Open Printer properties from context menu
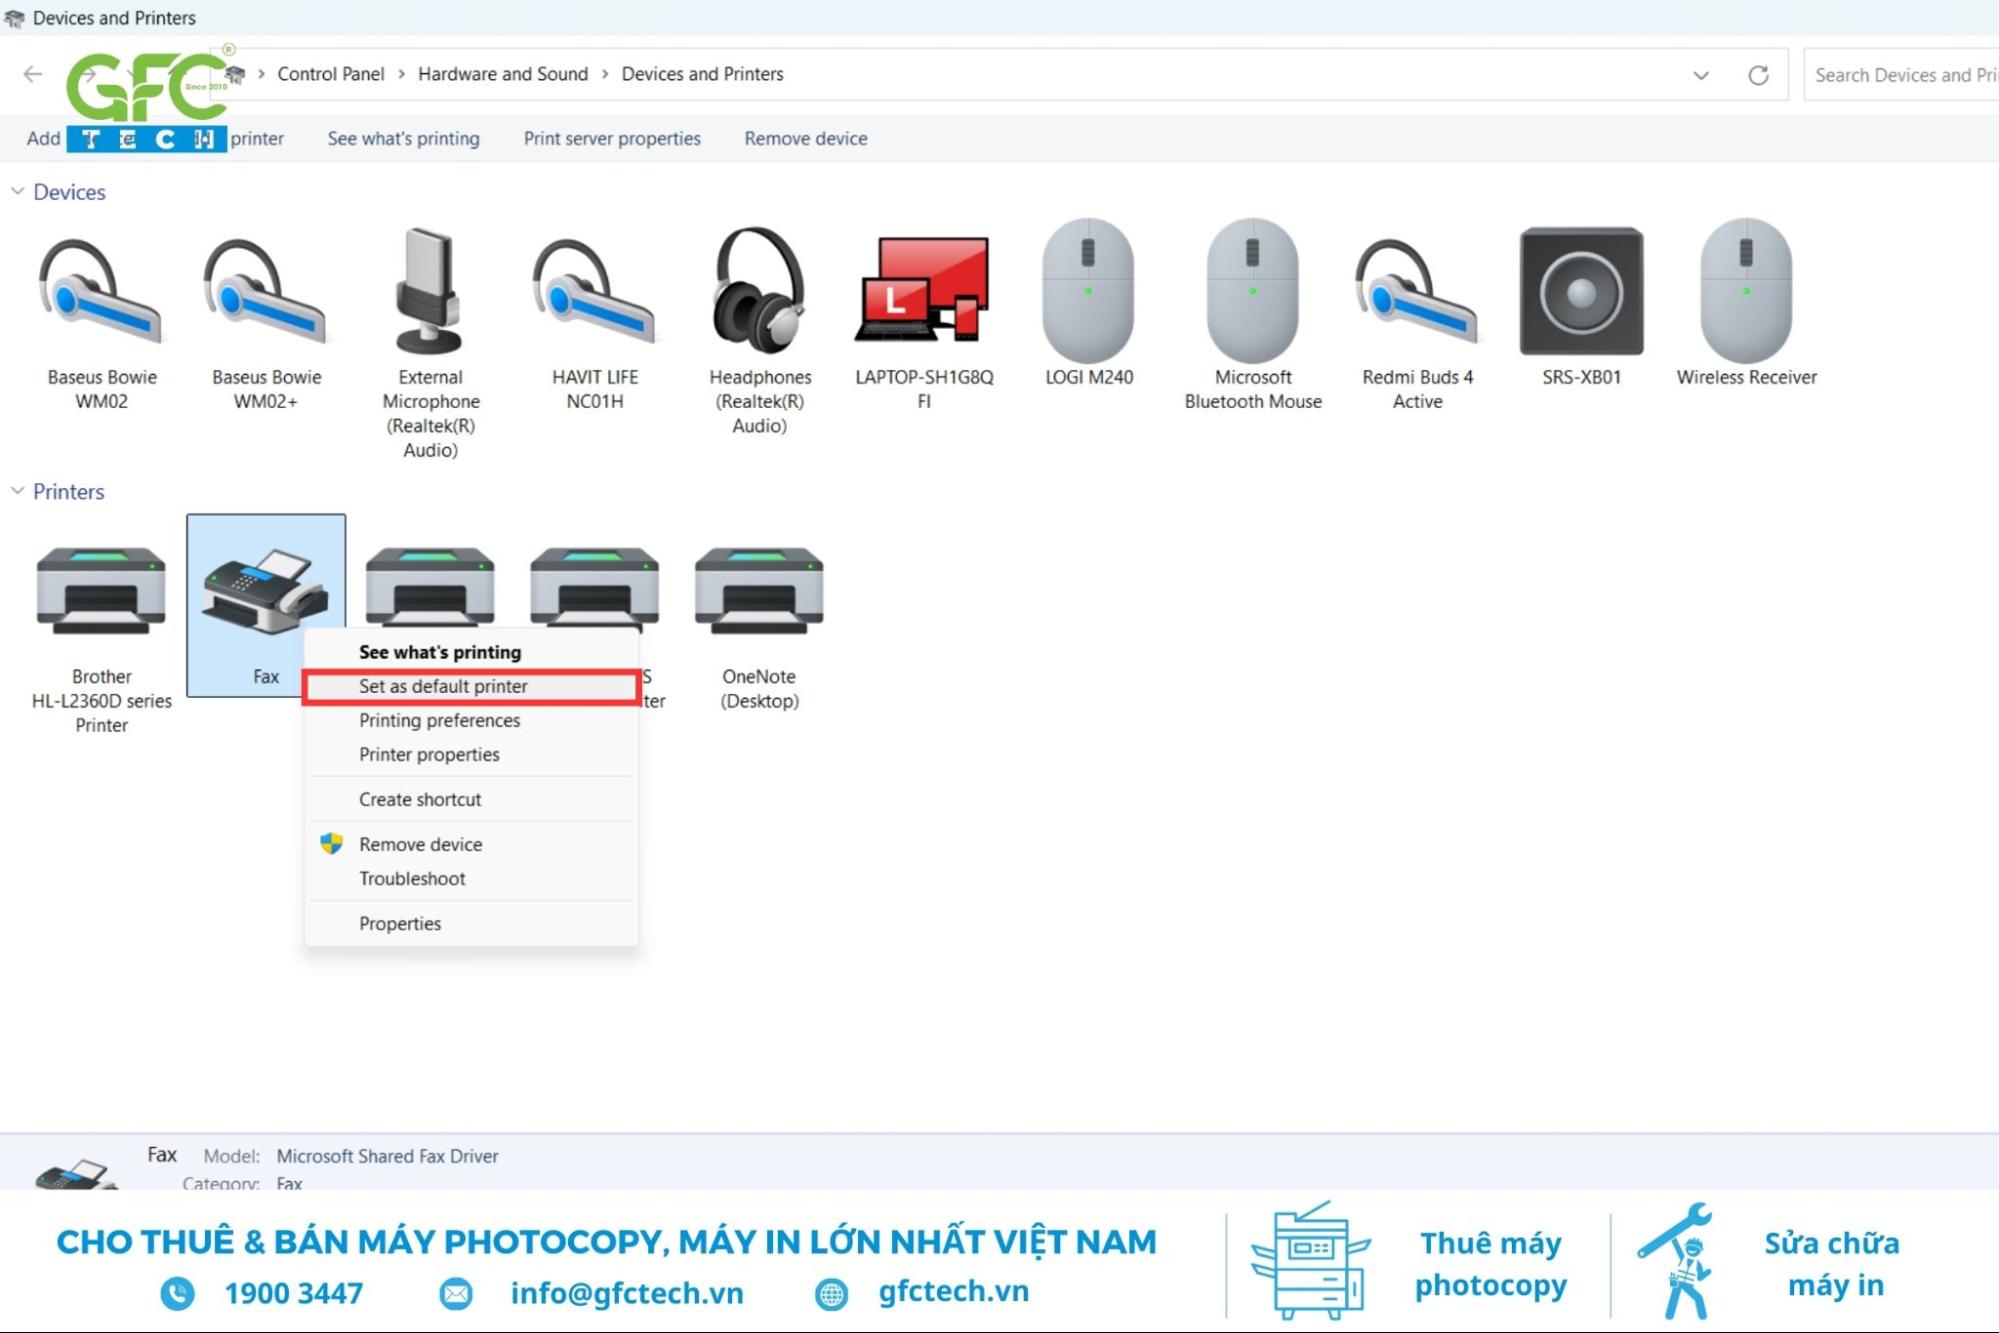This screenshot has width=1999, height=1333. (x=471, y=754)
